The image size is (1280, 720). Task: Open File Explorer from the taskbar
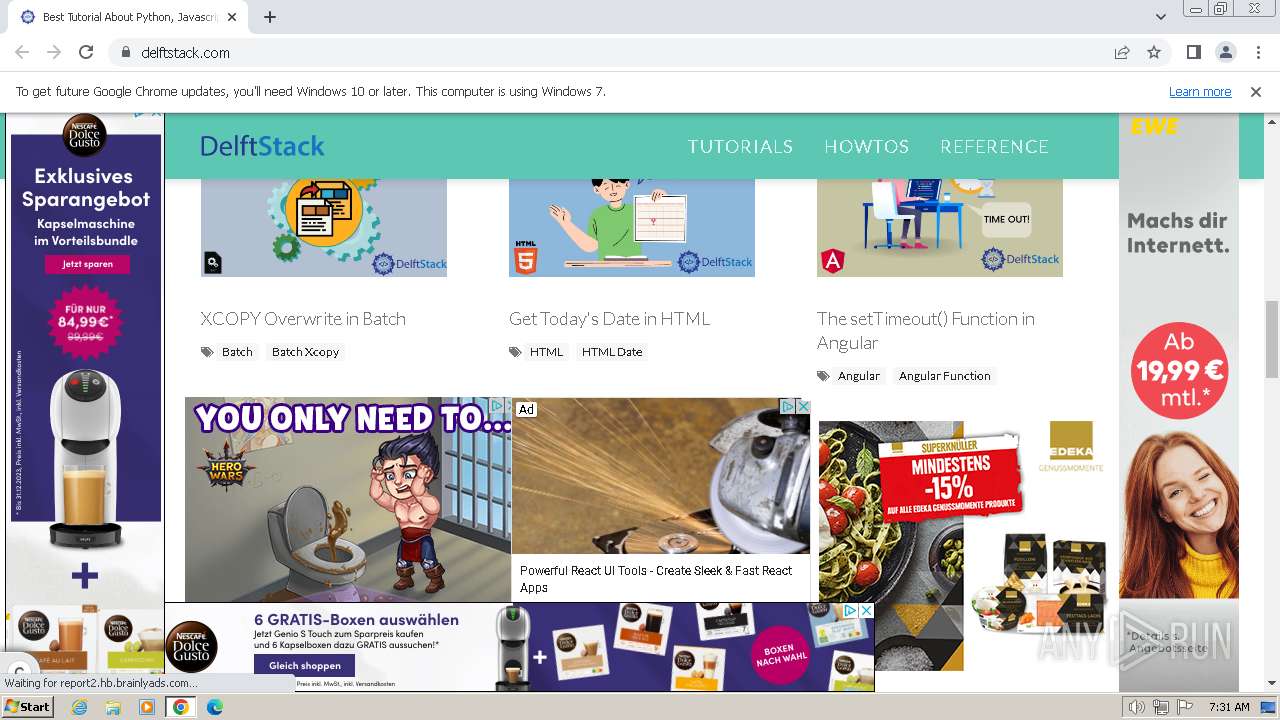(x=113, y=707)
